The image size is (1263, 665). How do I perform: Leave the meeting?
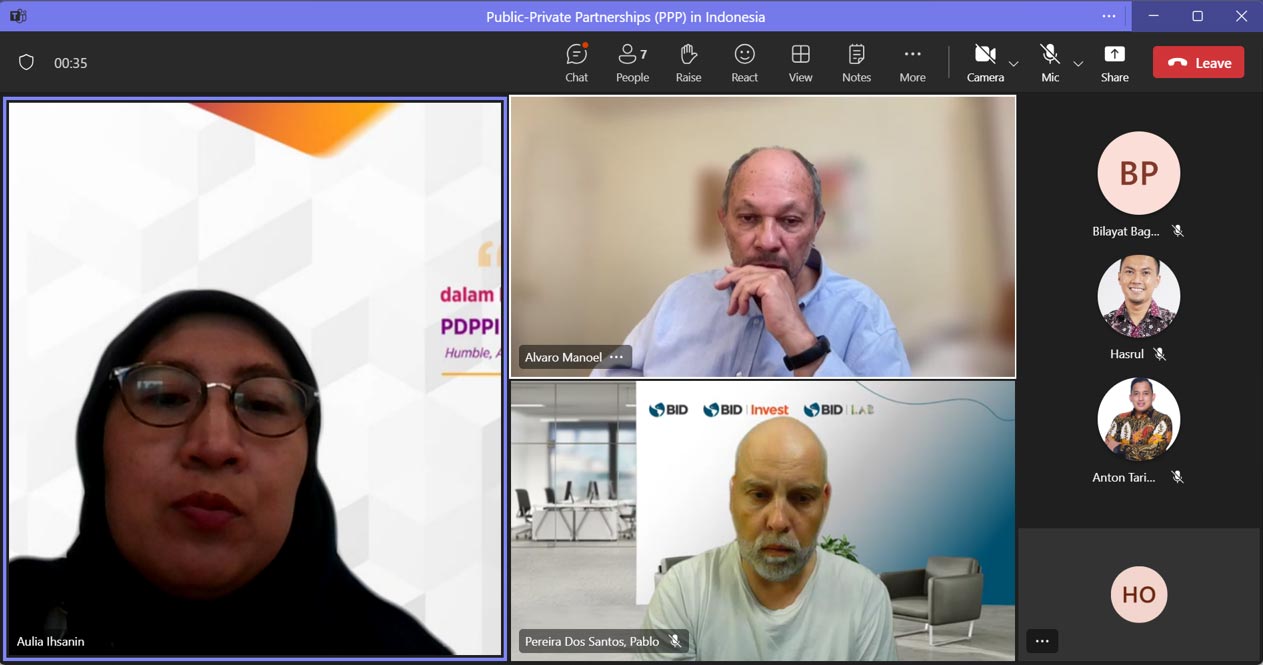[1198, 62]
